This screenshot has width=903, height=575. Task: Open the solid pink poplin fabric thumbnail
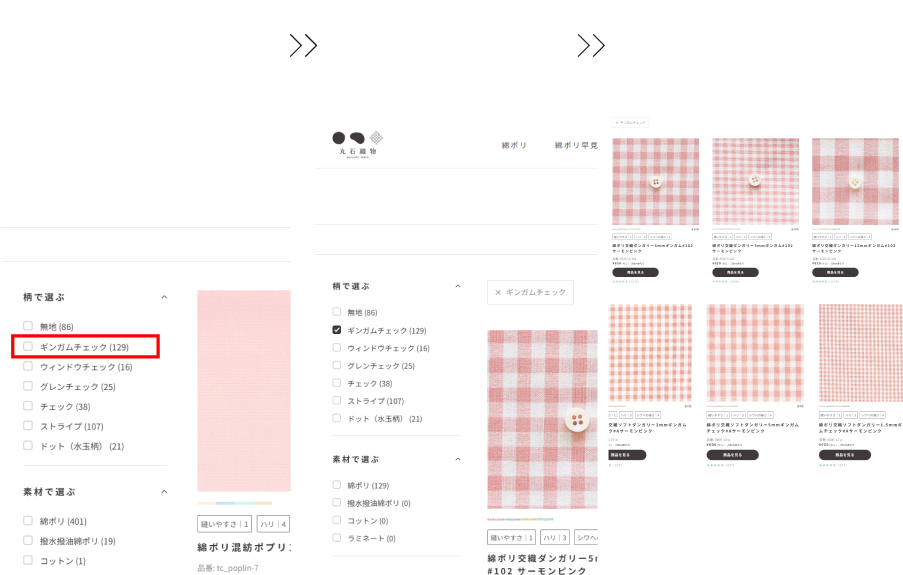(244, 390)
